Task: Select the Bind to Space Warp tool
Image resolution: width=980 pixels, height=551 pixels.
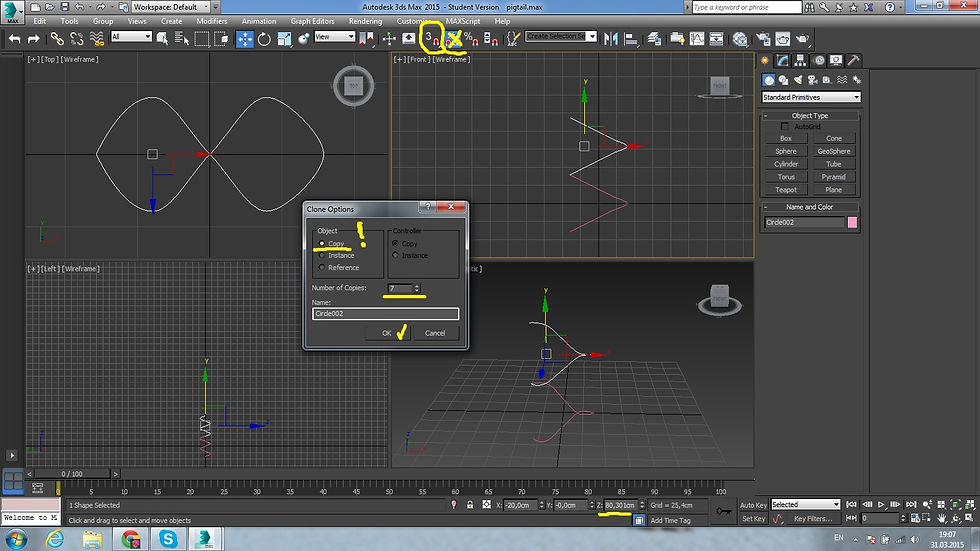Action: (x=97, y=39)
